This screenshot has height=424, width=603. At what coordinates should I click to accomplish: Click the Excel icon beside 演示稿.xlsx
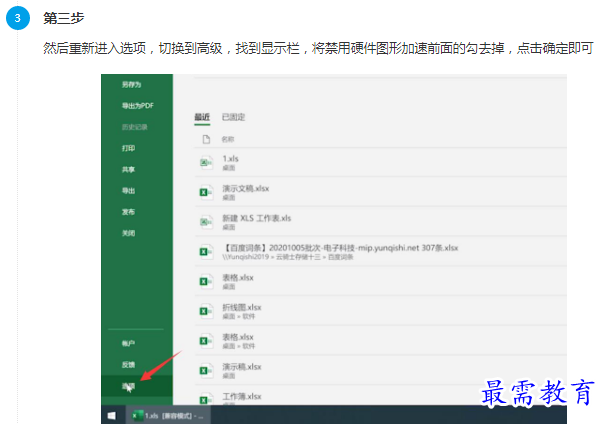pos(206,371)
